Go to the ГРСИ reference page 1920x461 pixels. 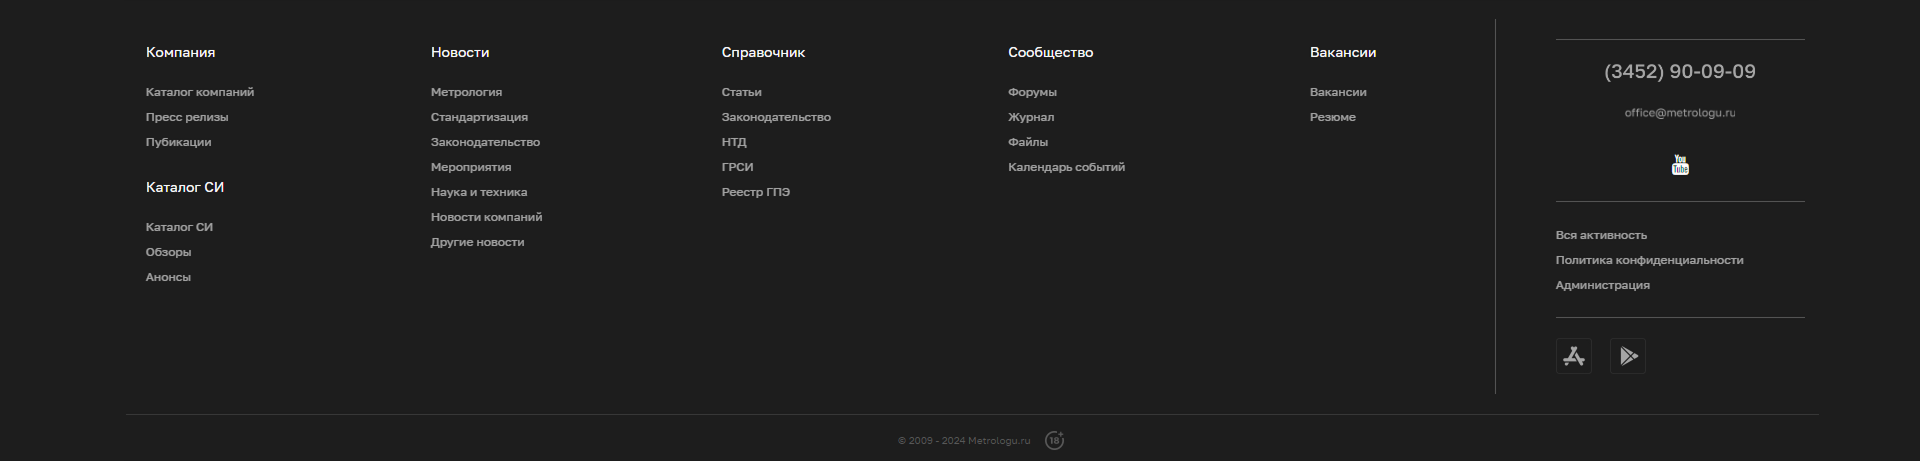point(737,167)
